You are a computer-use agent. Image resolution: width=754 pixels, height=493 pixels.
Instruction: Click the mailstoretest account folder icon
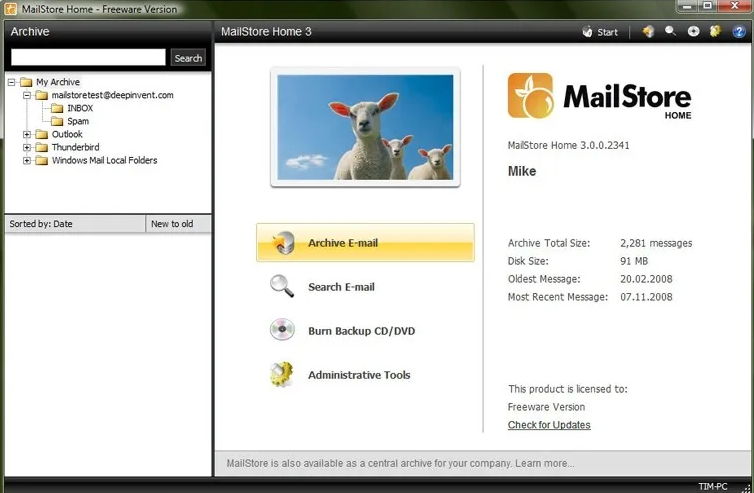tap(42, 95)
